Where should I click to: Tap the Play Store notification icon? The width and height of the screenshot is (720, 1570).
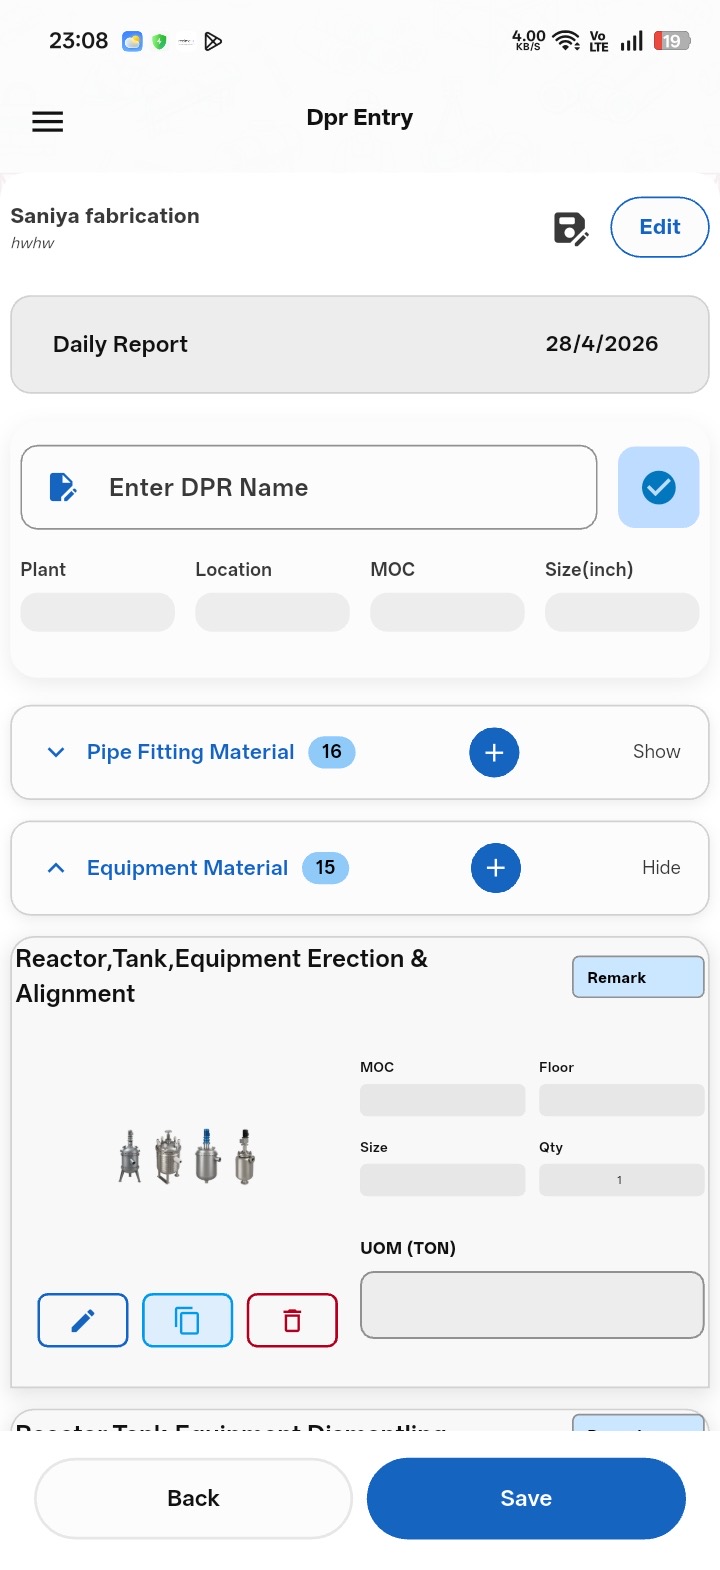[213, 41]
